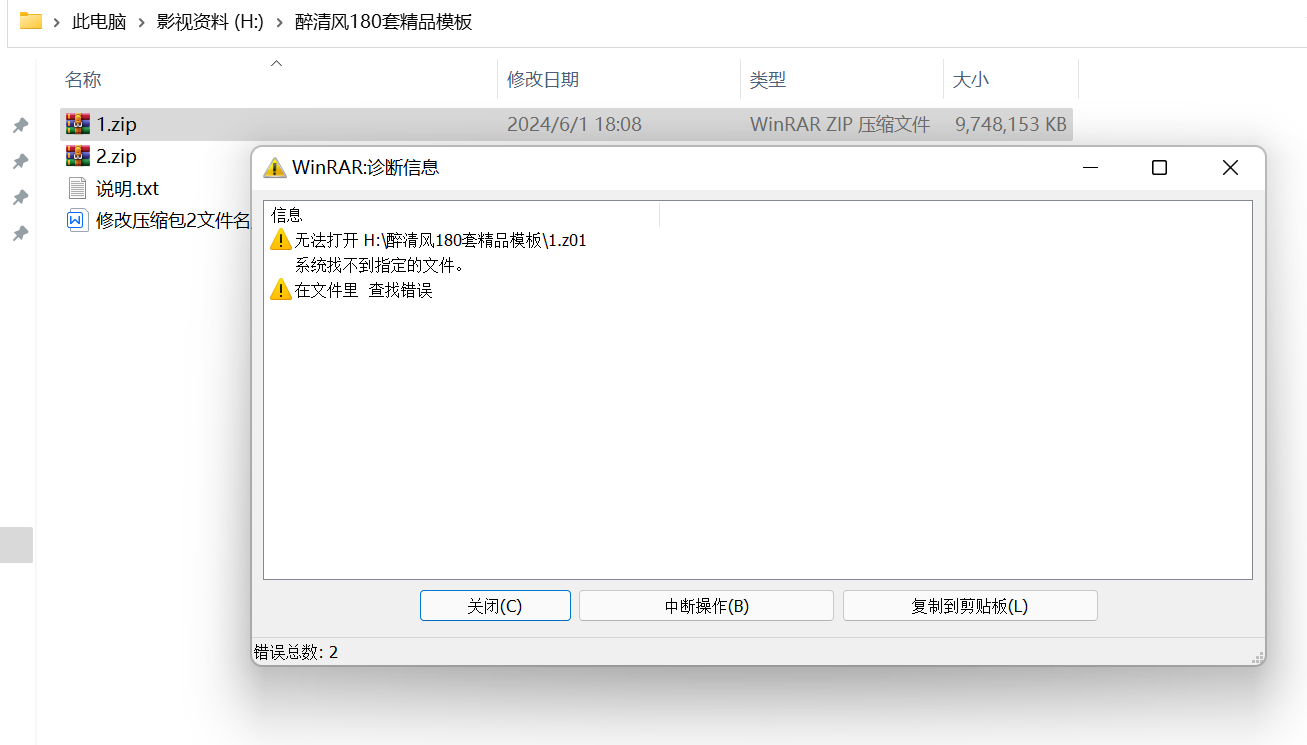Viewport: 1307px width, 745px height.
Task: Select the 在文件里 查找错误 line
Action: (x=363, y=290)
